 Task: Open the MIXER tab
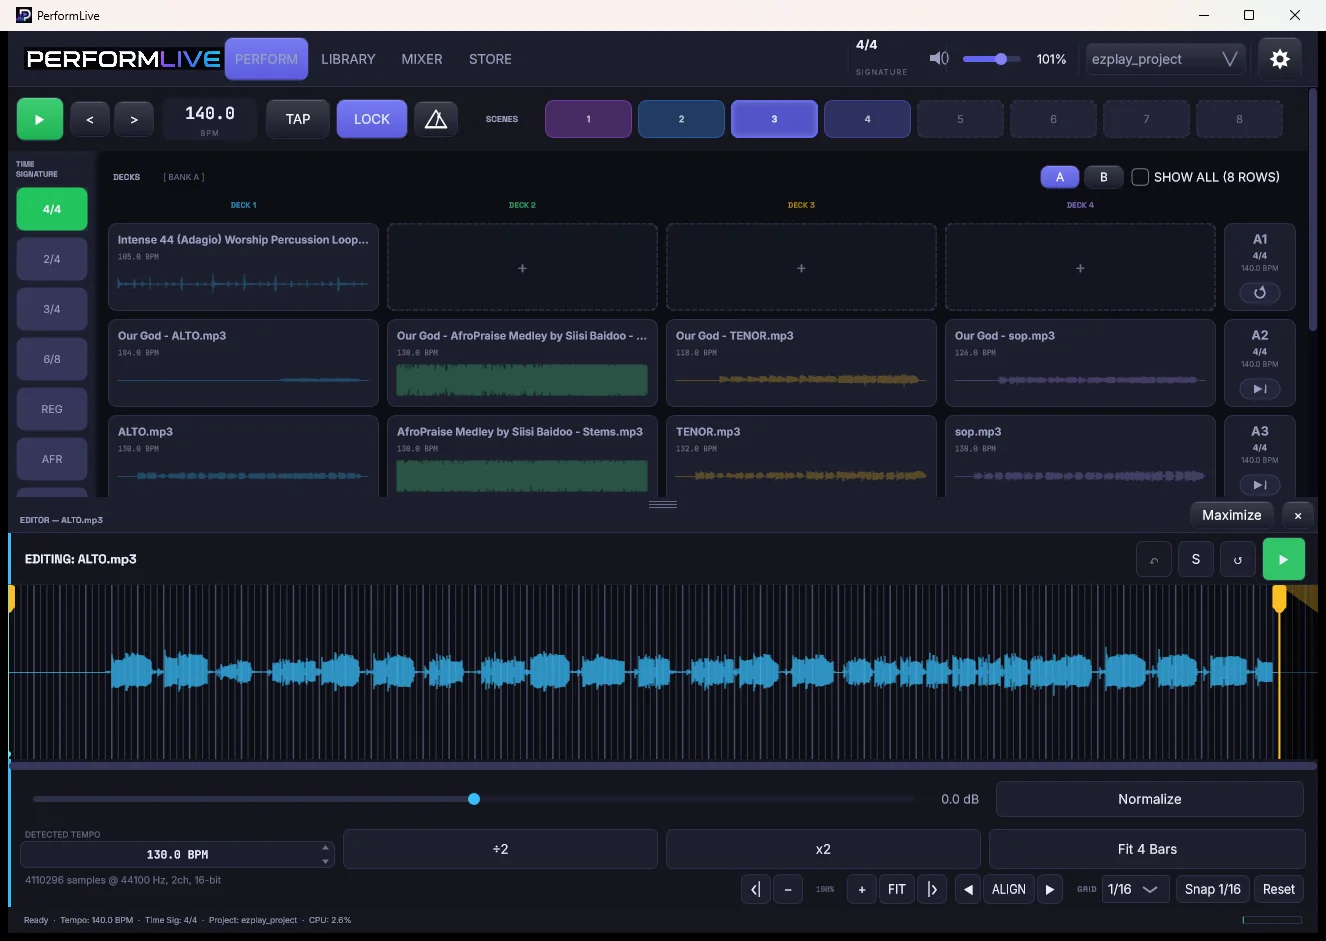click(x=422, y=59)
